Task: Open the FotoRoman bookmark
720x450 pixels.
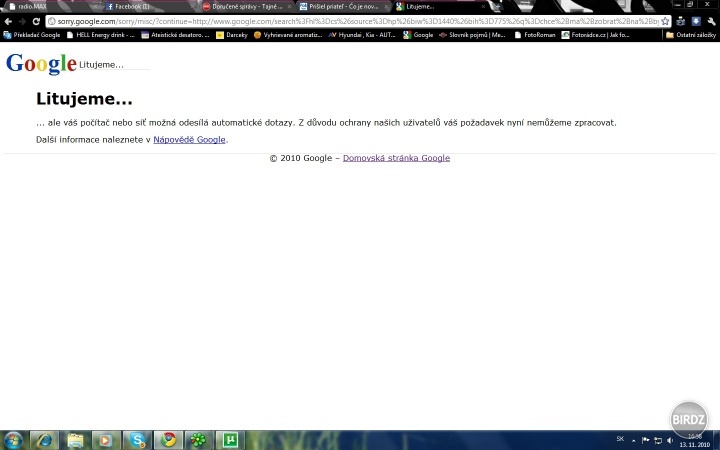Action: pos(535,35)
